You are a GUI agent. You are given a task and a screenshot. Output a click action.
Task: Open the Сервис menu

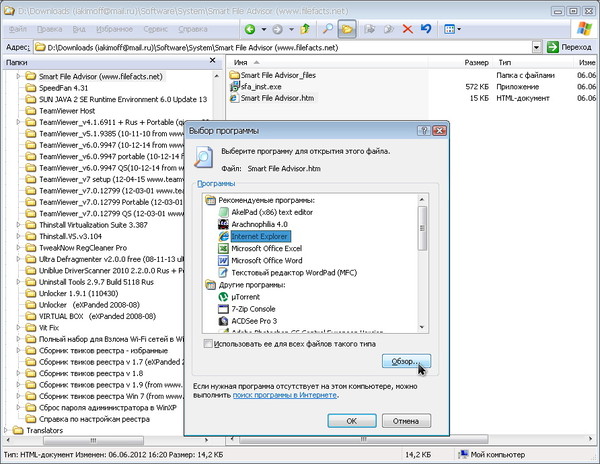click(x=155, y=29)
